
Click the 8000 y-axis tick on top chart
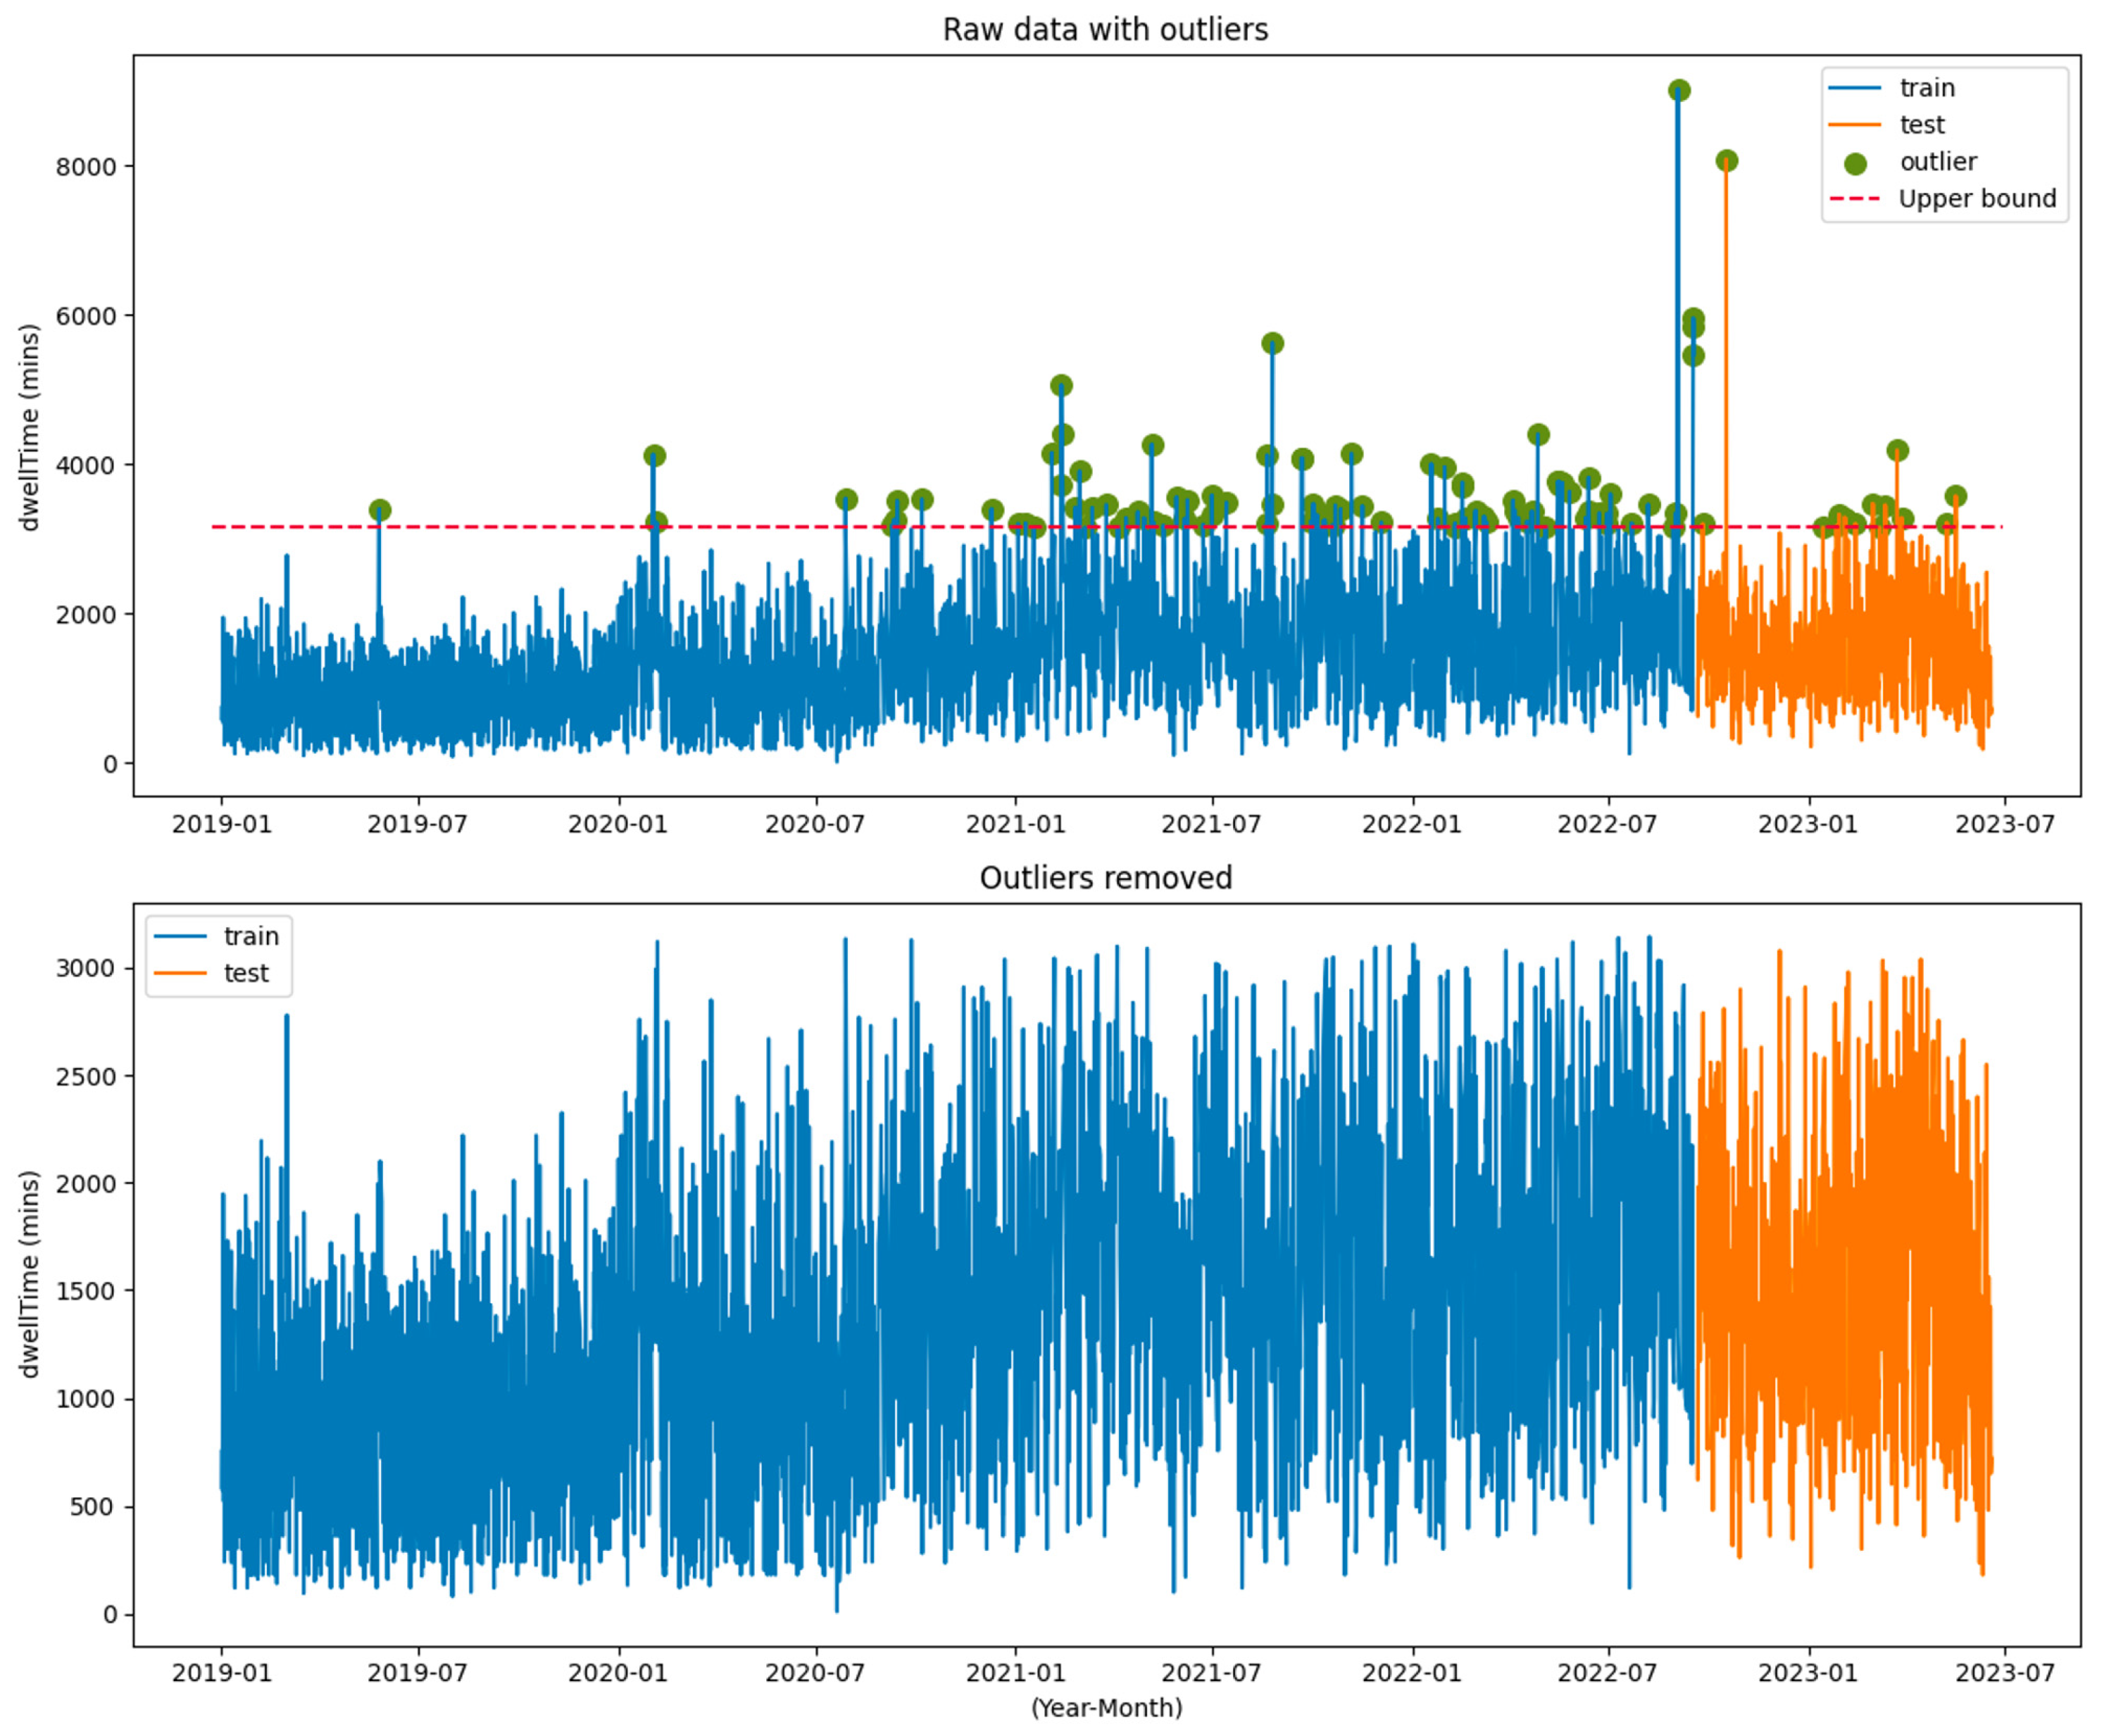[x=86, y=167]
